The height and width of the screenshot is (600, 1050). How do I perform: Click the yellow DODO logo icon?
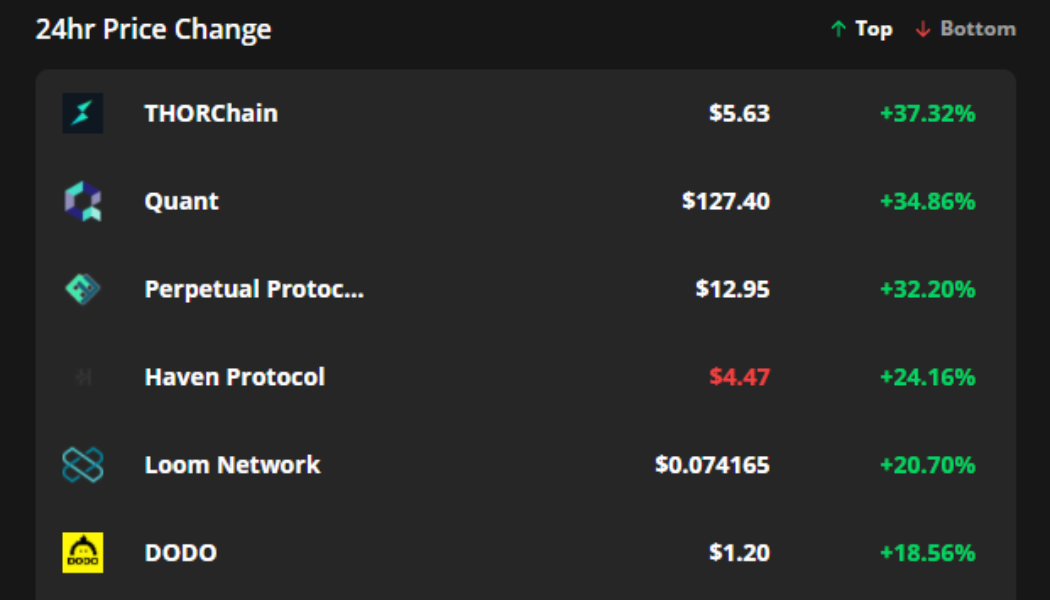click(83, 553)
